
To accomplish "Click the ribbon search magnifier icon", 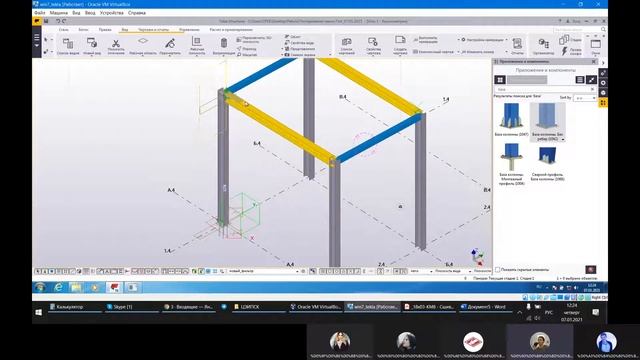I will pyautogui.click(x=603, y=29).
